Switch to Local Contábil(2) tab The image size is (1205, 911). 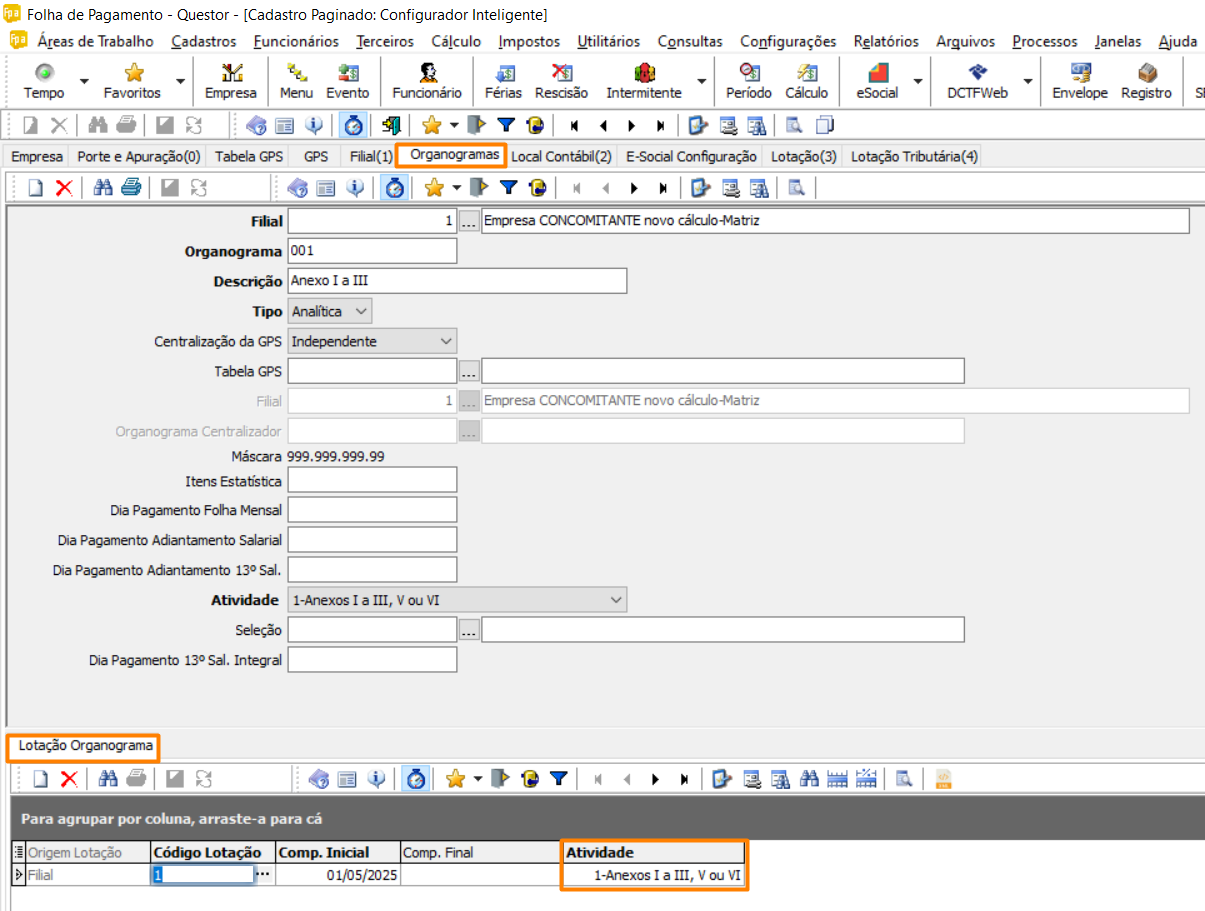pos(561,156)
